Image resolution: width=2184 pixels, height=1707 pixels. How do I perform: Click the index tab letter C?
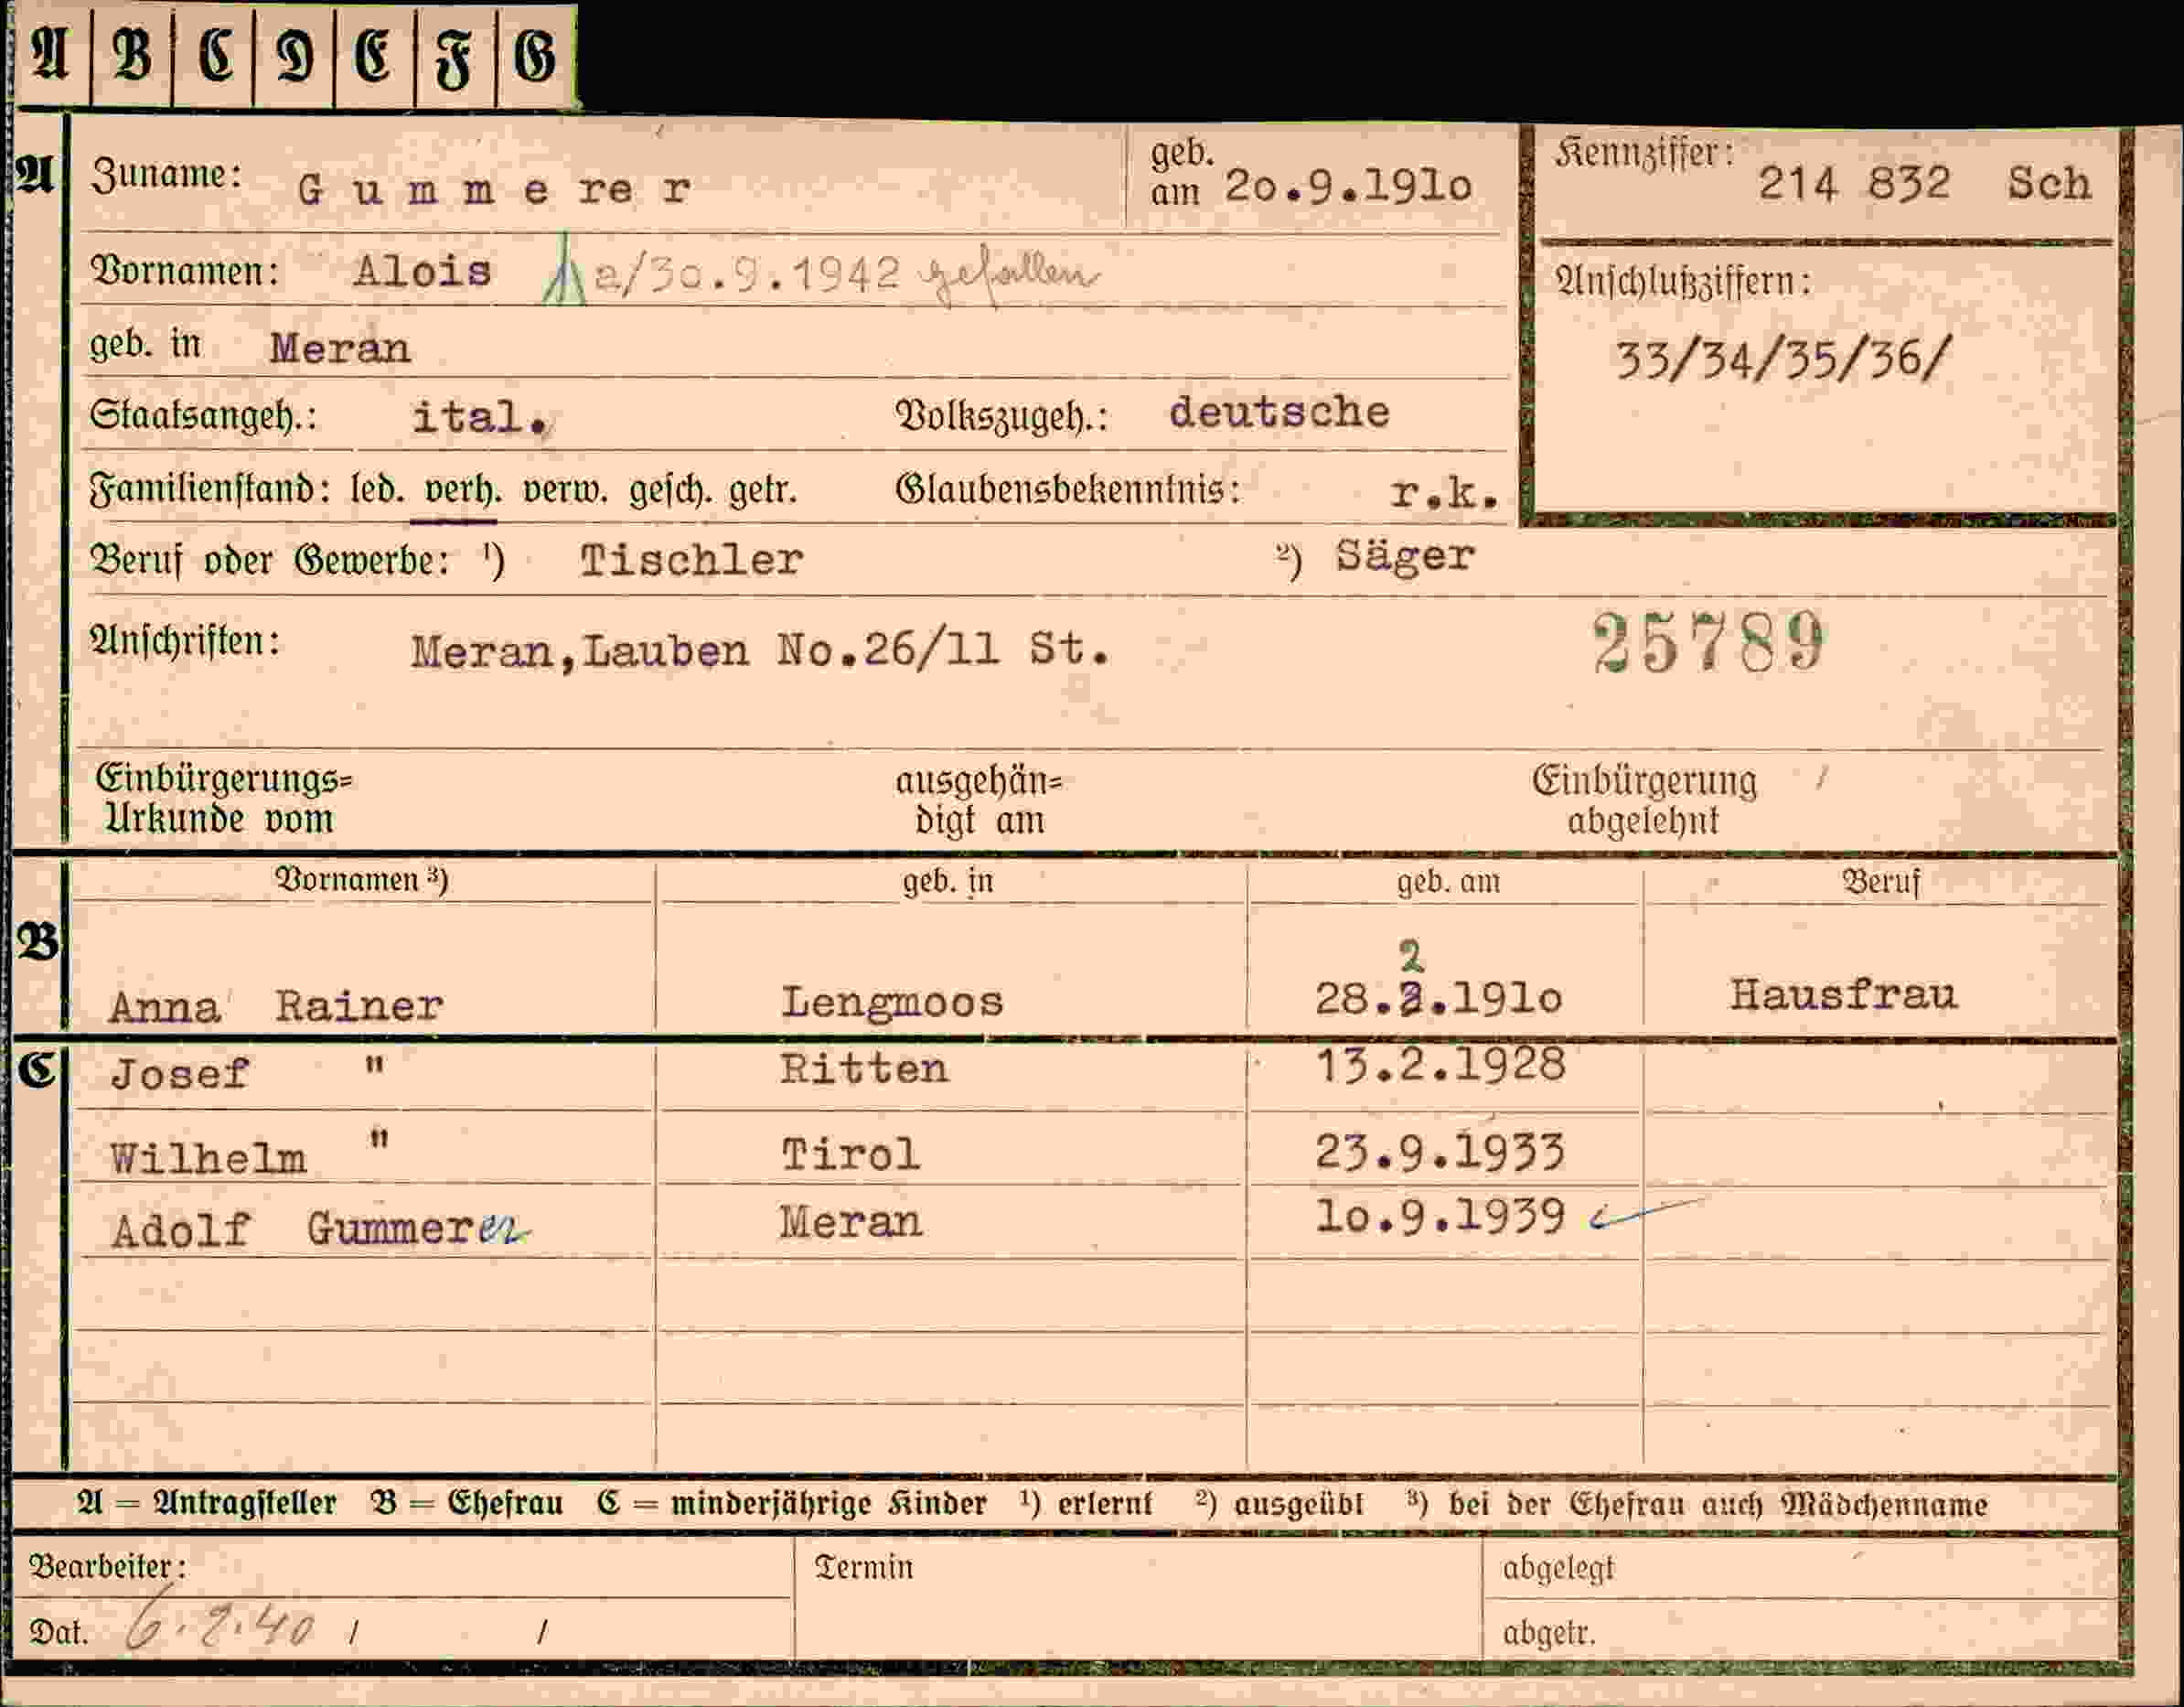click(x=214, y=55)
